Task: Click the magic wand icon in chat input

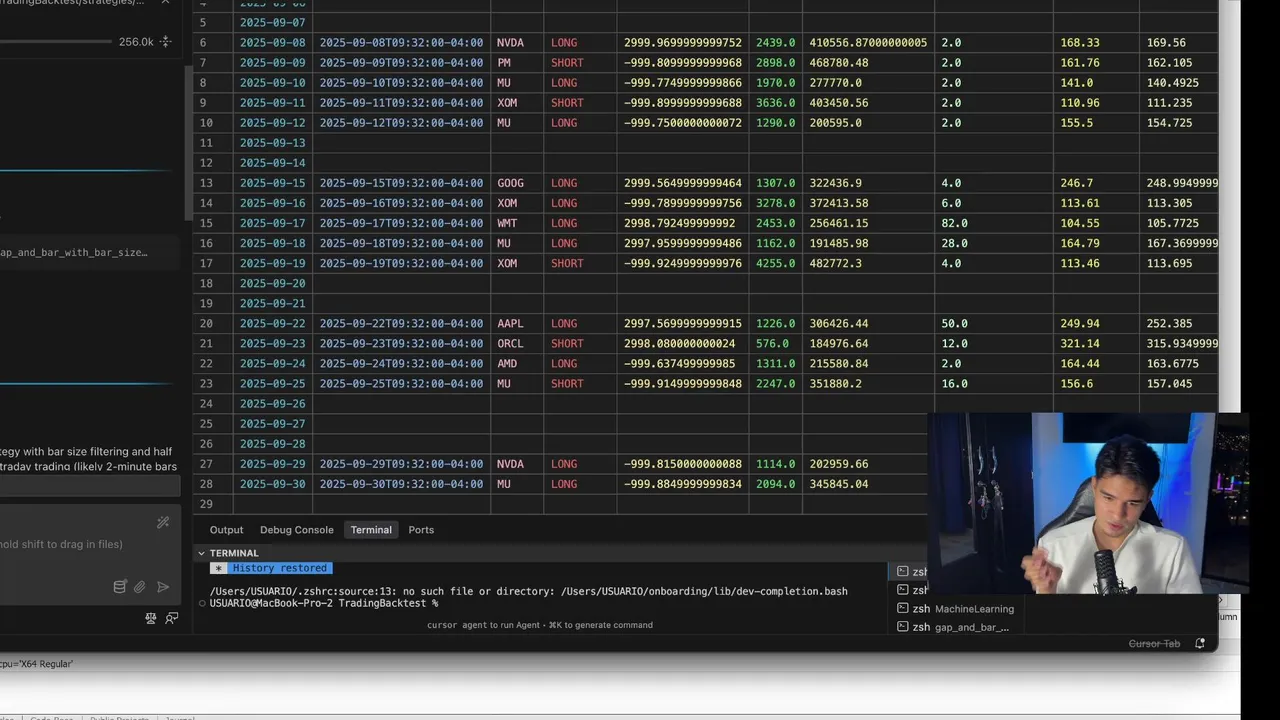Action: (x=163, y=522)
